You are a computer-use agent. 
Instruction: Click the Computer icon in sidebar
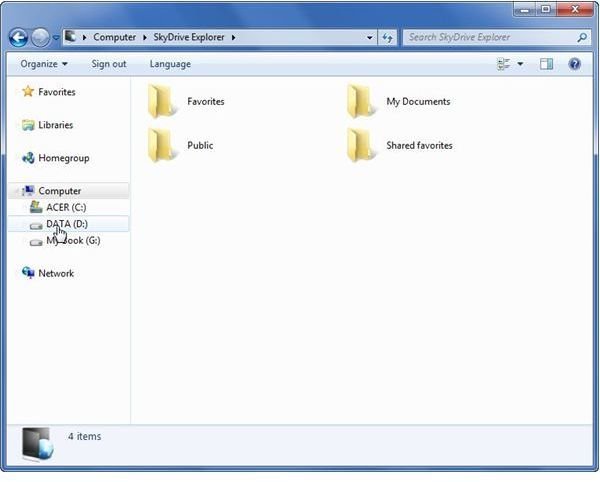(x=28, y=190)
